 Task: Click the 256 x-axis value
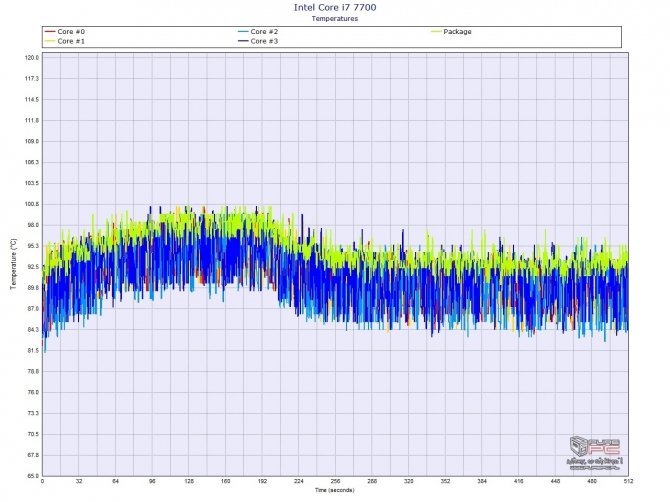tap(335, 481)
